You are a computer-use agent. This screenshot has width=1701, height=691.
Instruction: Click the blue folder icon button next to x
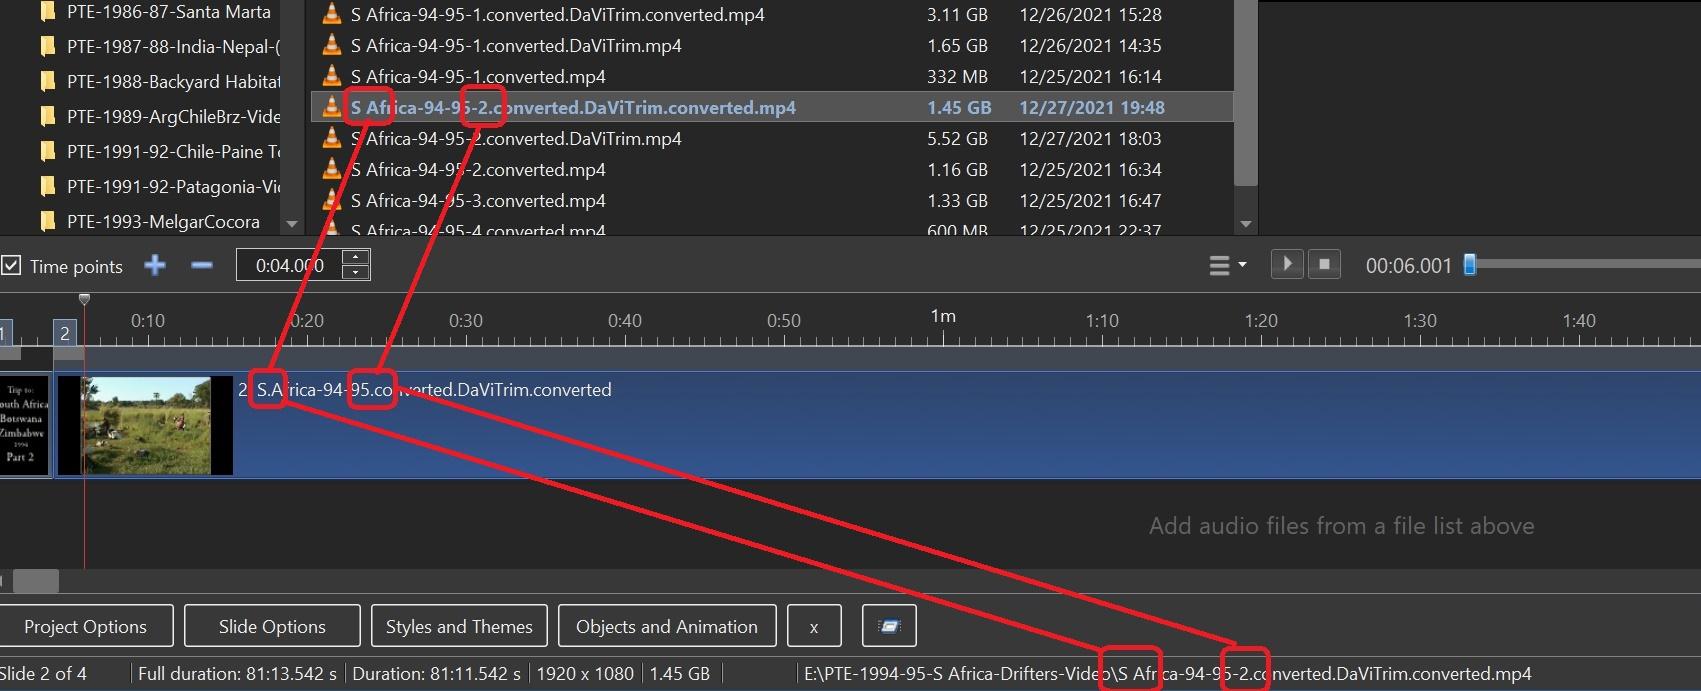[x=888, y=626]
